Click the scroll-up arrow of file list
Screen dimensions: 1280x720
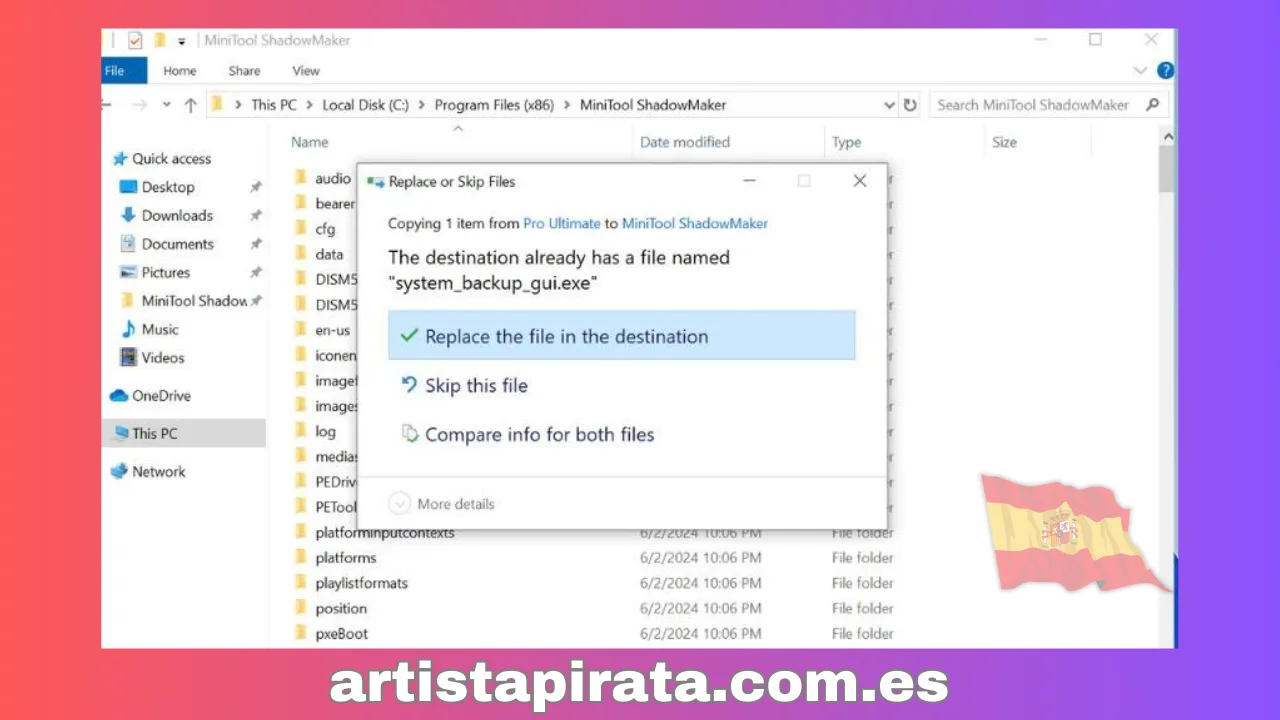pos(1167,138)
